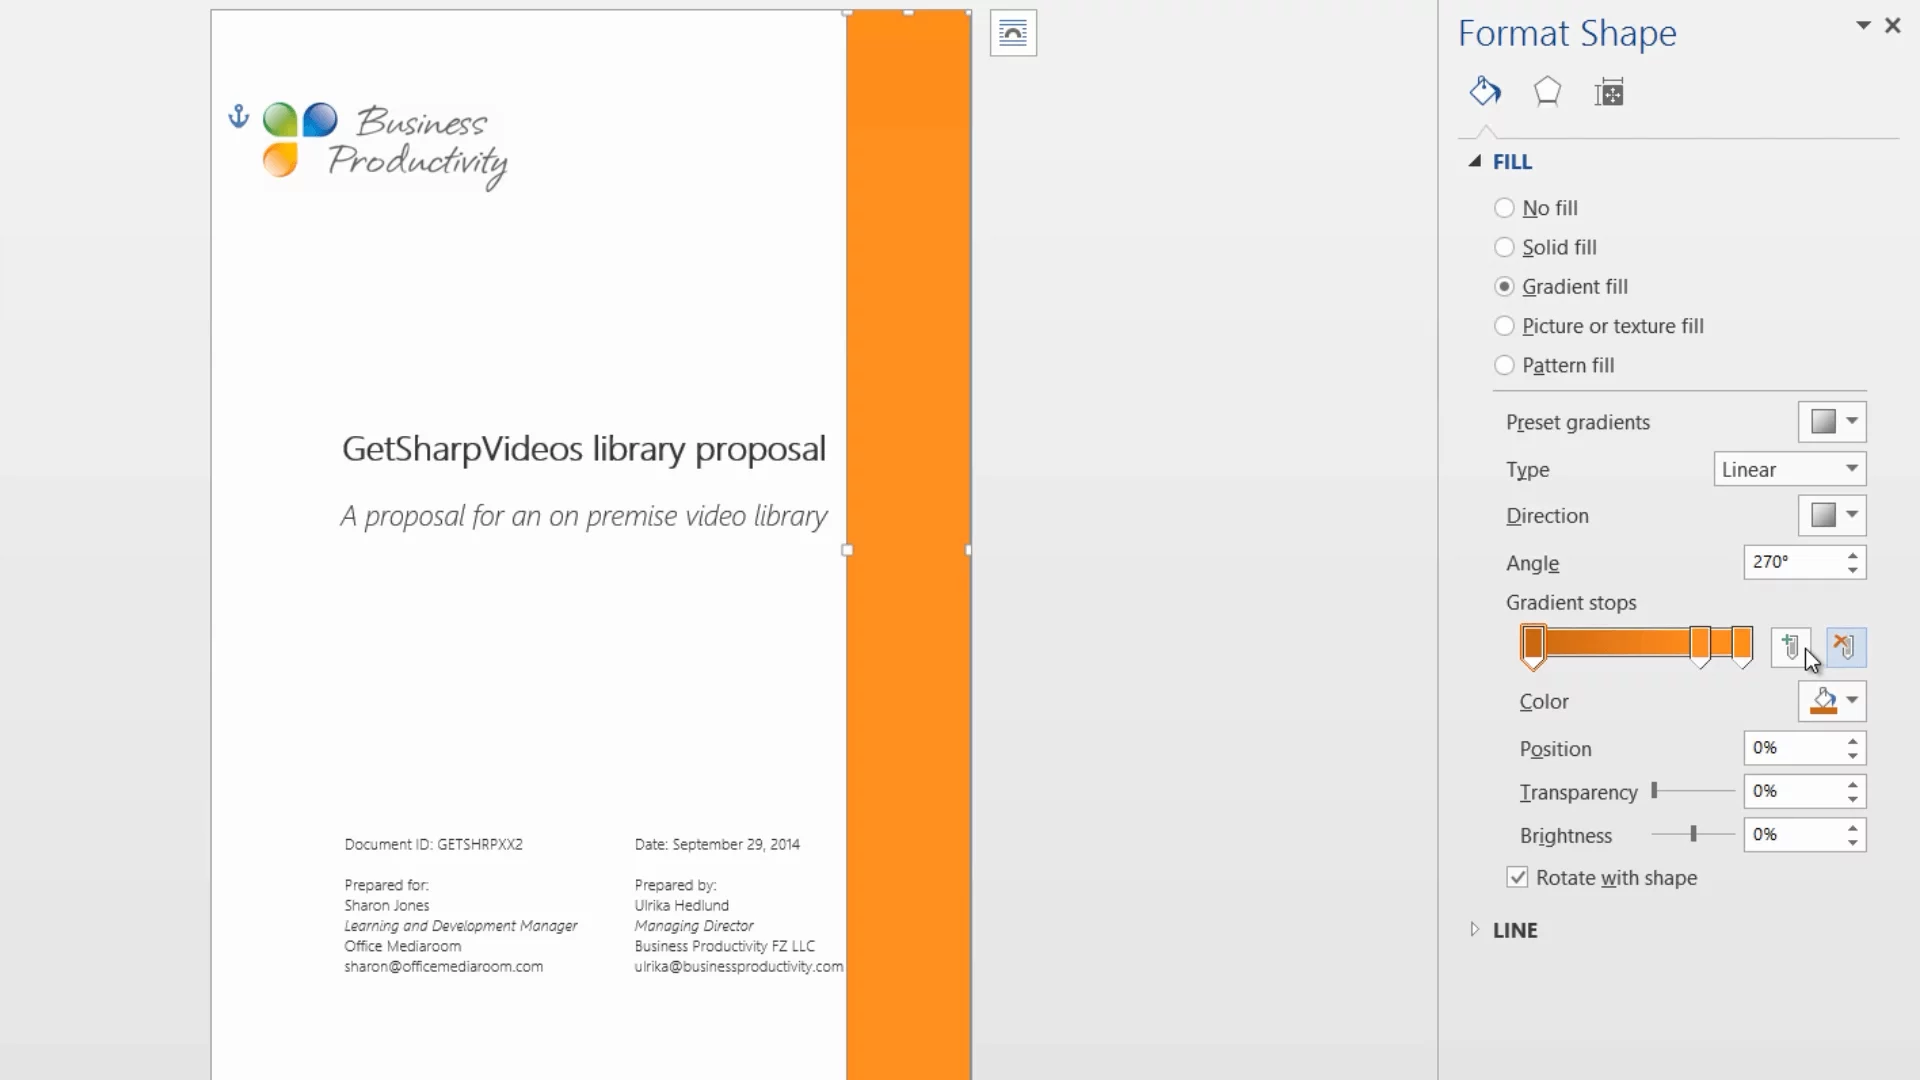Select the Pattern fill option
Image resolution: width=1920 pixels, height=1080 pixels.
pos(1504,365)
